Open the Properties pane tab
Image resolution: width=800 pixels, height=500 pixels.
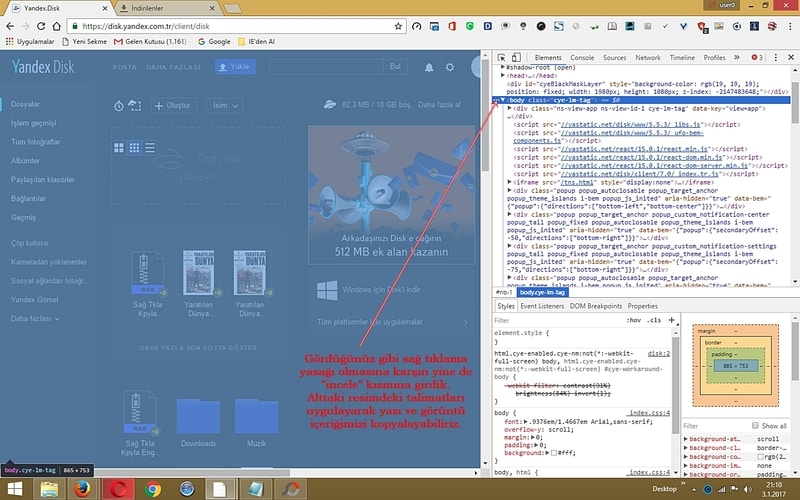click(642, 306)
